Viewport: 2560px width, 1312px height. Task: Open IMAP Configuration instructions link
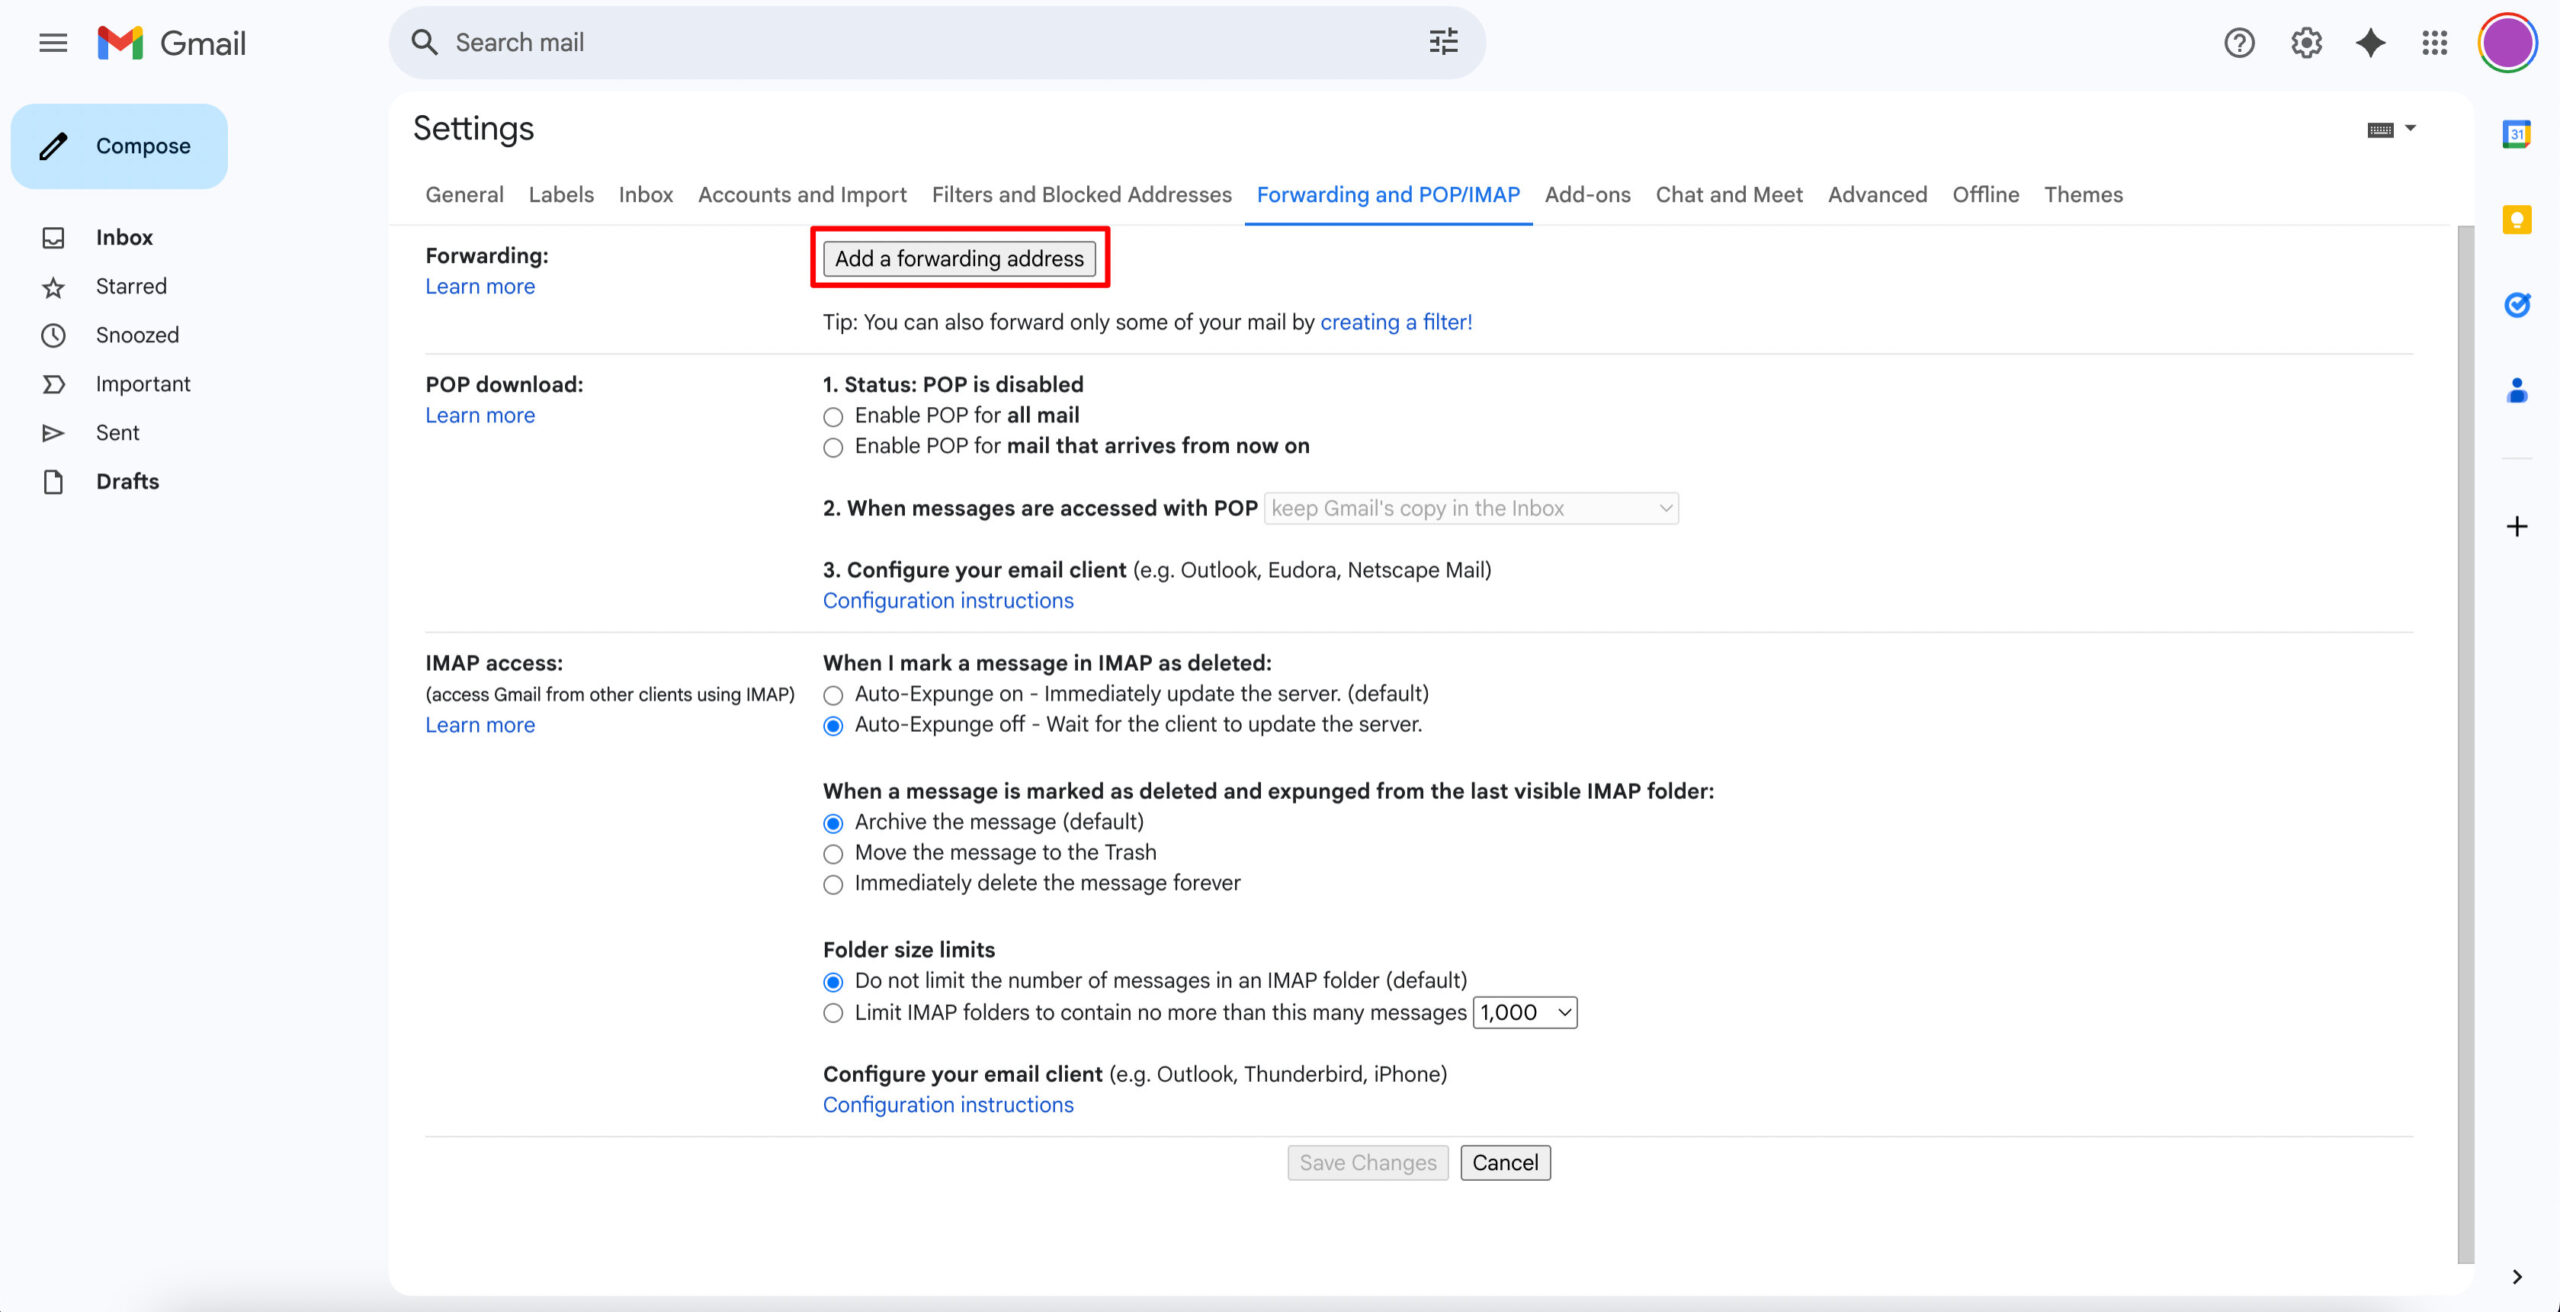pyautogui.click(x=948, y=1104)
